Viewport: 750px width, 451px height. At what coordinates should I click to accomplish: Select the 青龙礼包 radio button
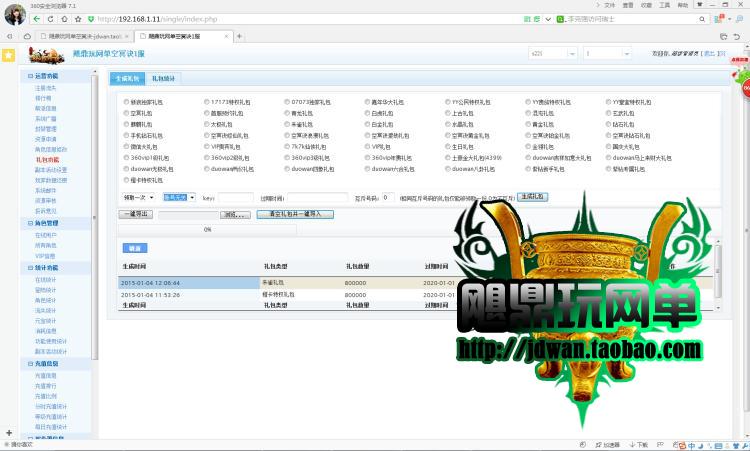pos(287,113)
